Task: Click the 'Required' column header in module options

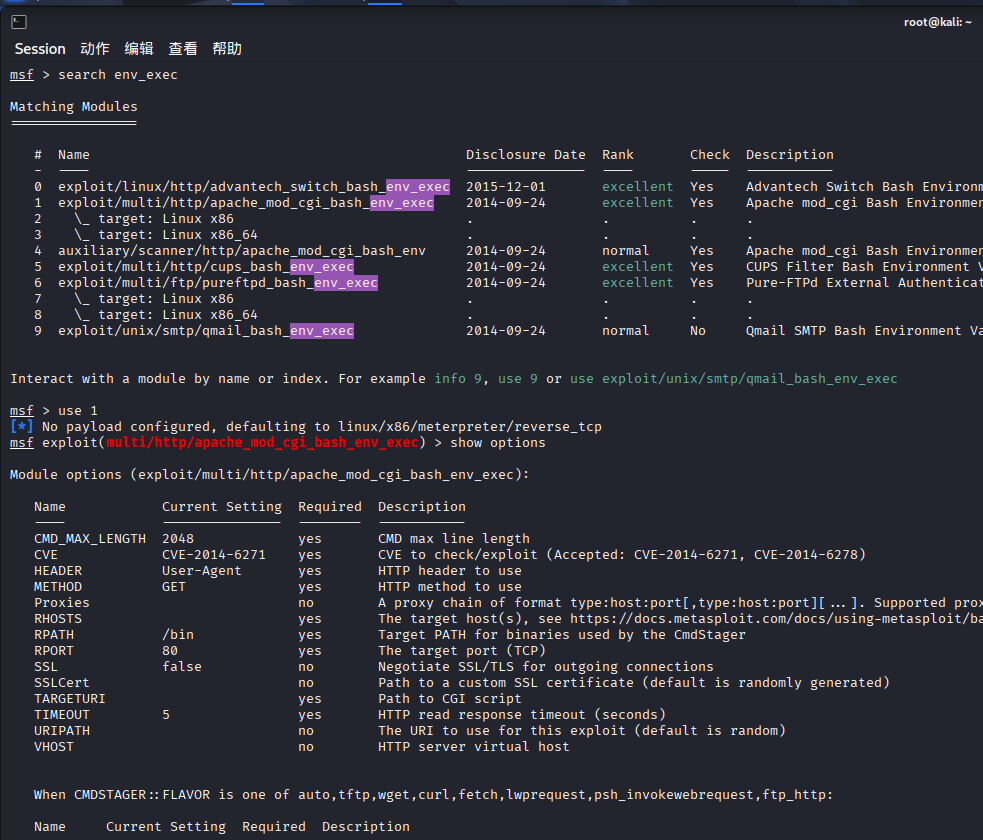Action: [330, 507]
